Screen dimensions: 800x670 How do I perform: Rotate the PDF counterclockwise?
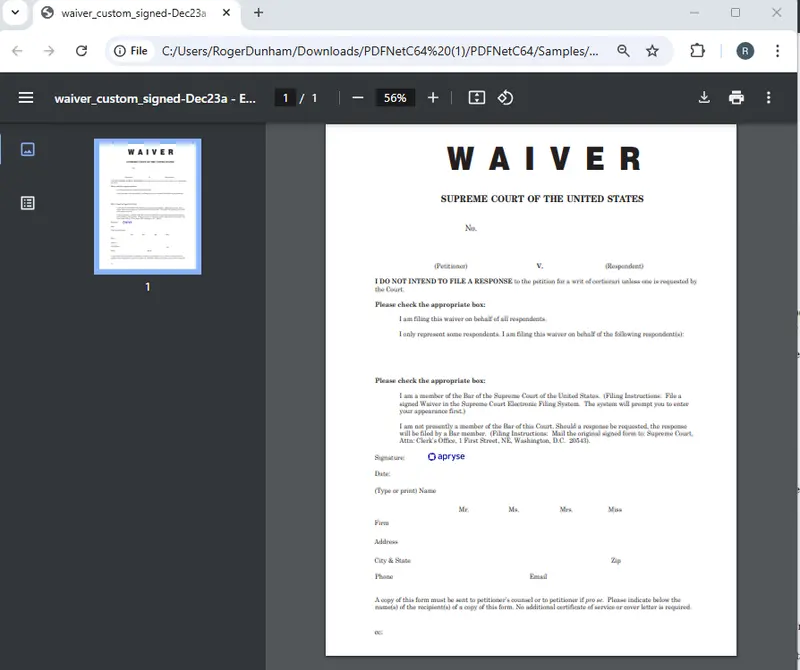pyautogui.click(x=505, y=97)
